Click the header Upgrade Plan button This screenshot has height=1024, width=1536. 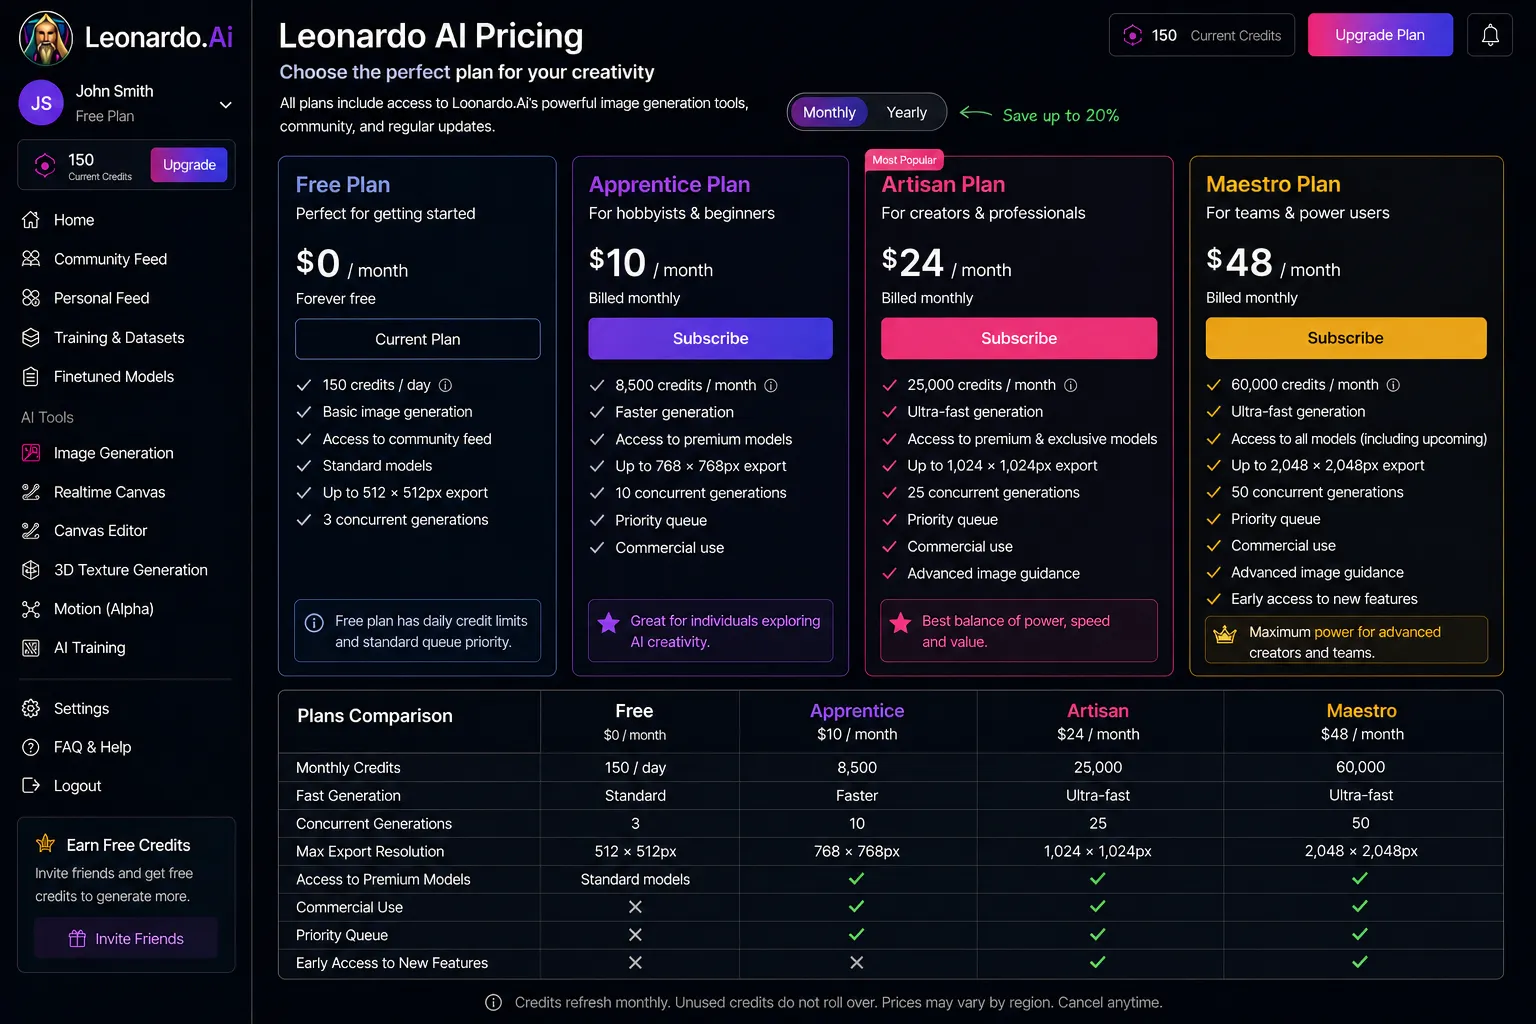(x=1380, y=35)
